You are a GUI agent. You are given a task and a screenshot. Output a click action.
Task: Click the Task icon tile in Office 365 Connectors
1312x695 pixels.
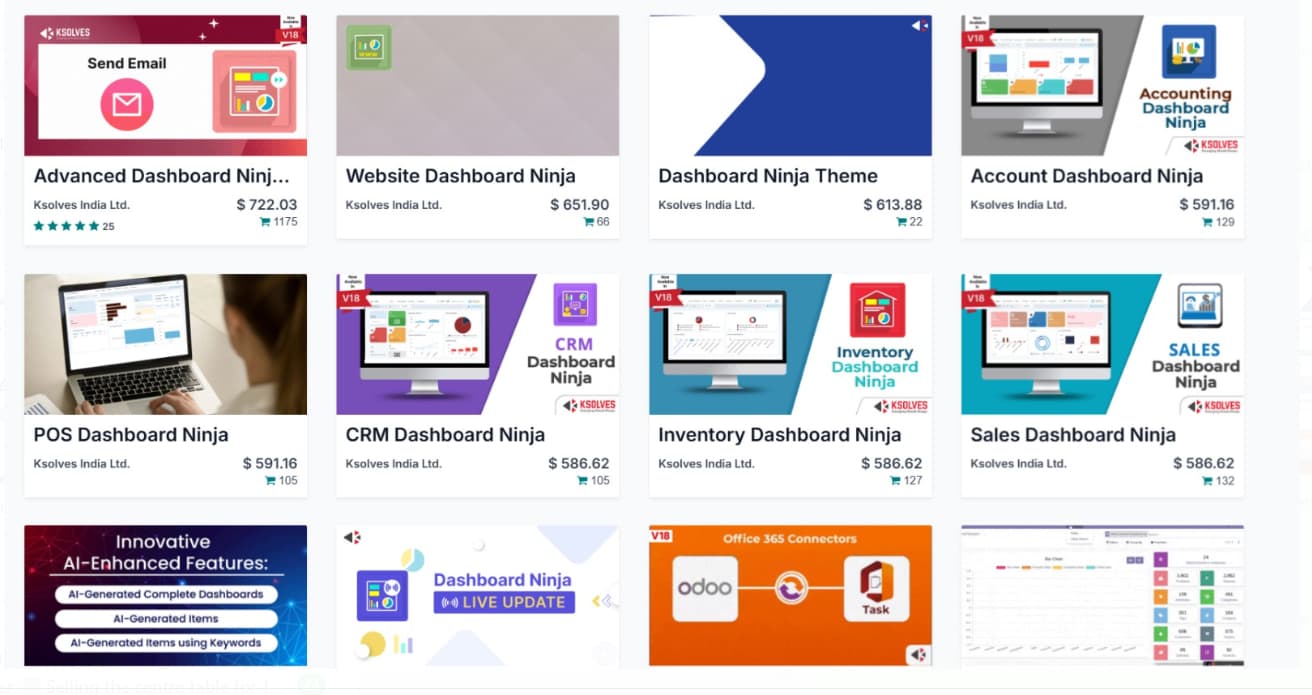coord(876,588)
